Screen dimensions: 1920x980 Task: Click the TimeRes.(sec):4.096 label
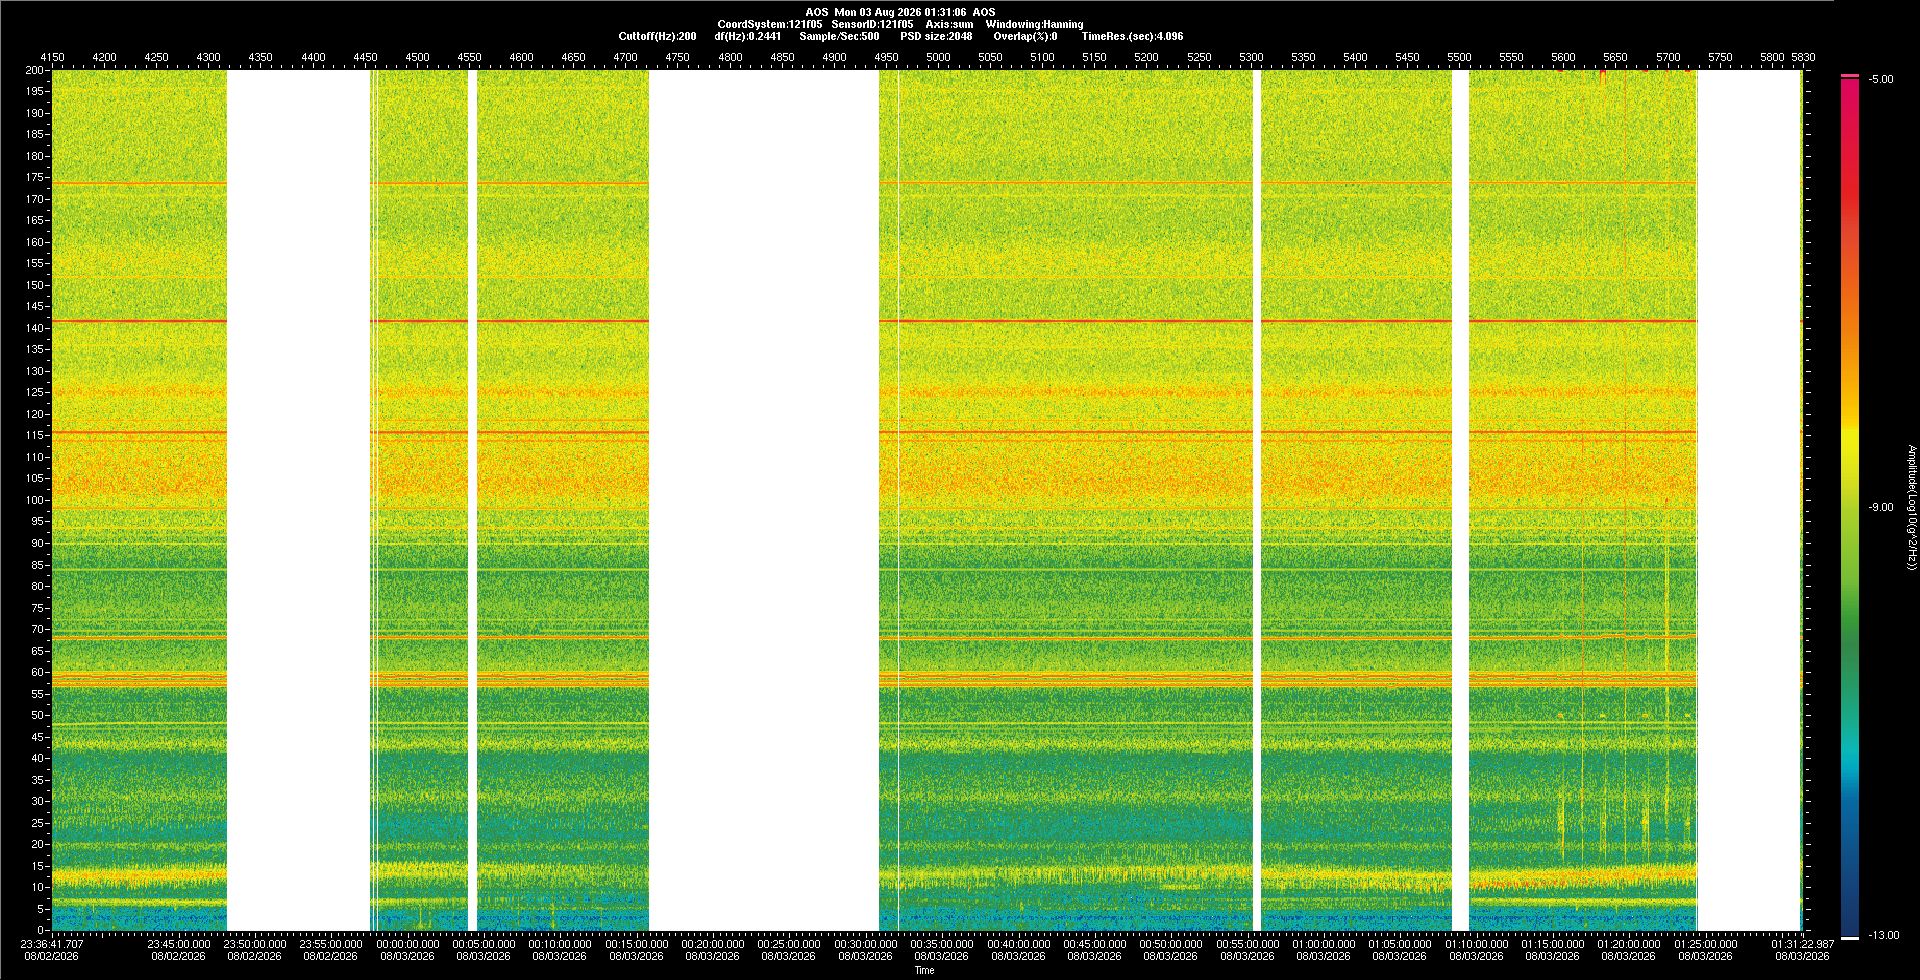(x=1132, y=36)
